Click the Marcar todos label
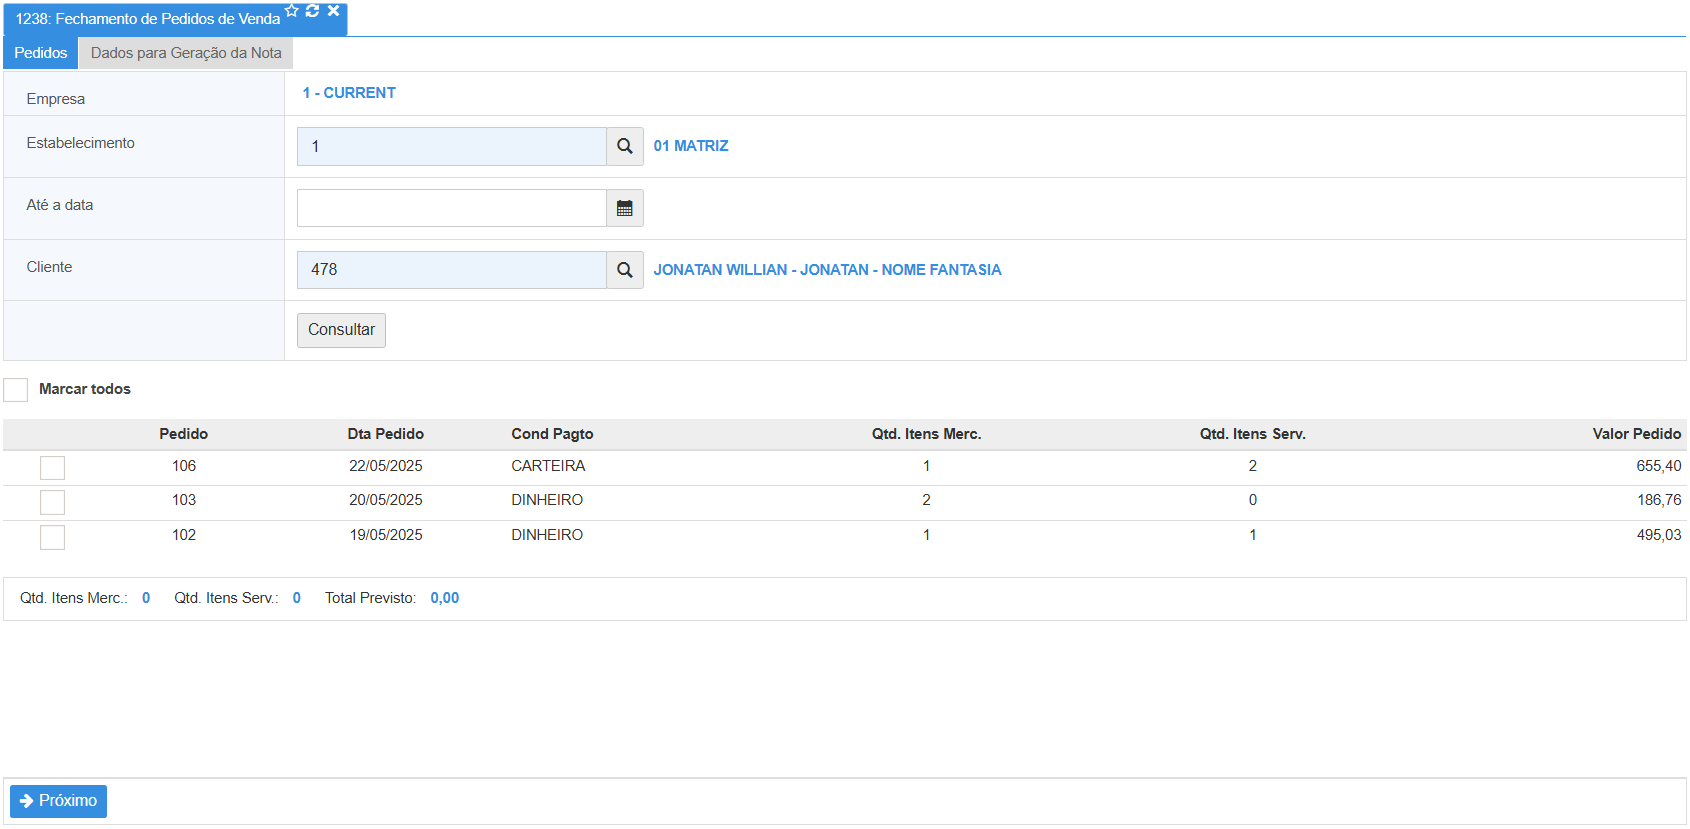The width and height of the screenshot is (1690, 829). (x=85, y=389)
